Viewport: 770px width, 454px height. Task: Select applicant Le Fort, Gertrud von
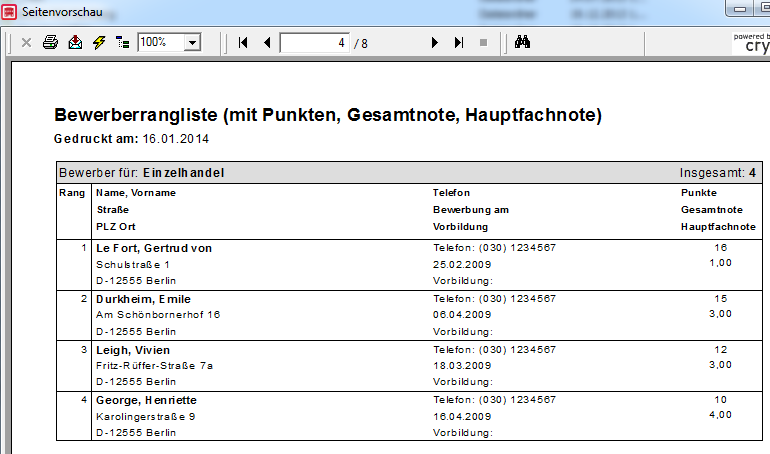pos(154,248)
